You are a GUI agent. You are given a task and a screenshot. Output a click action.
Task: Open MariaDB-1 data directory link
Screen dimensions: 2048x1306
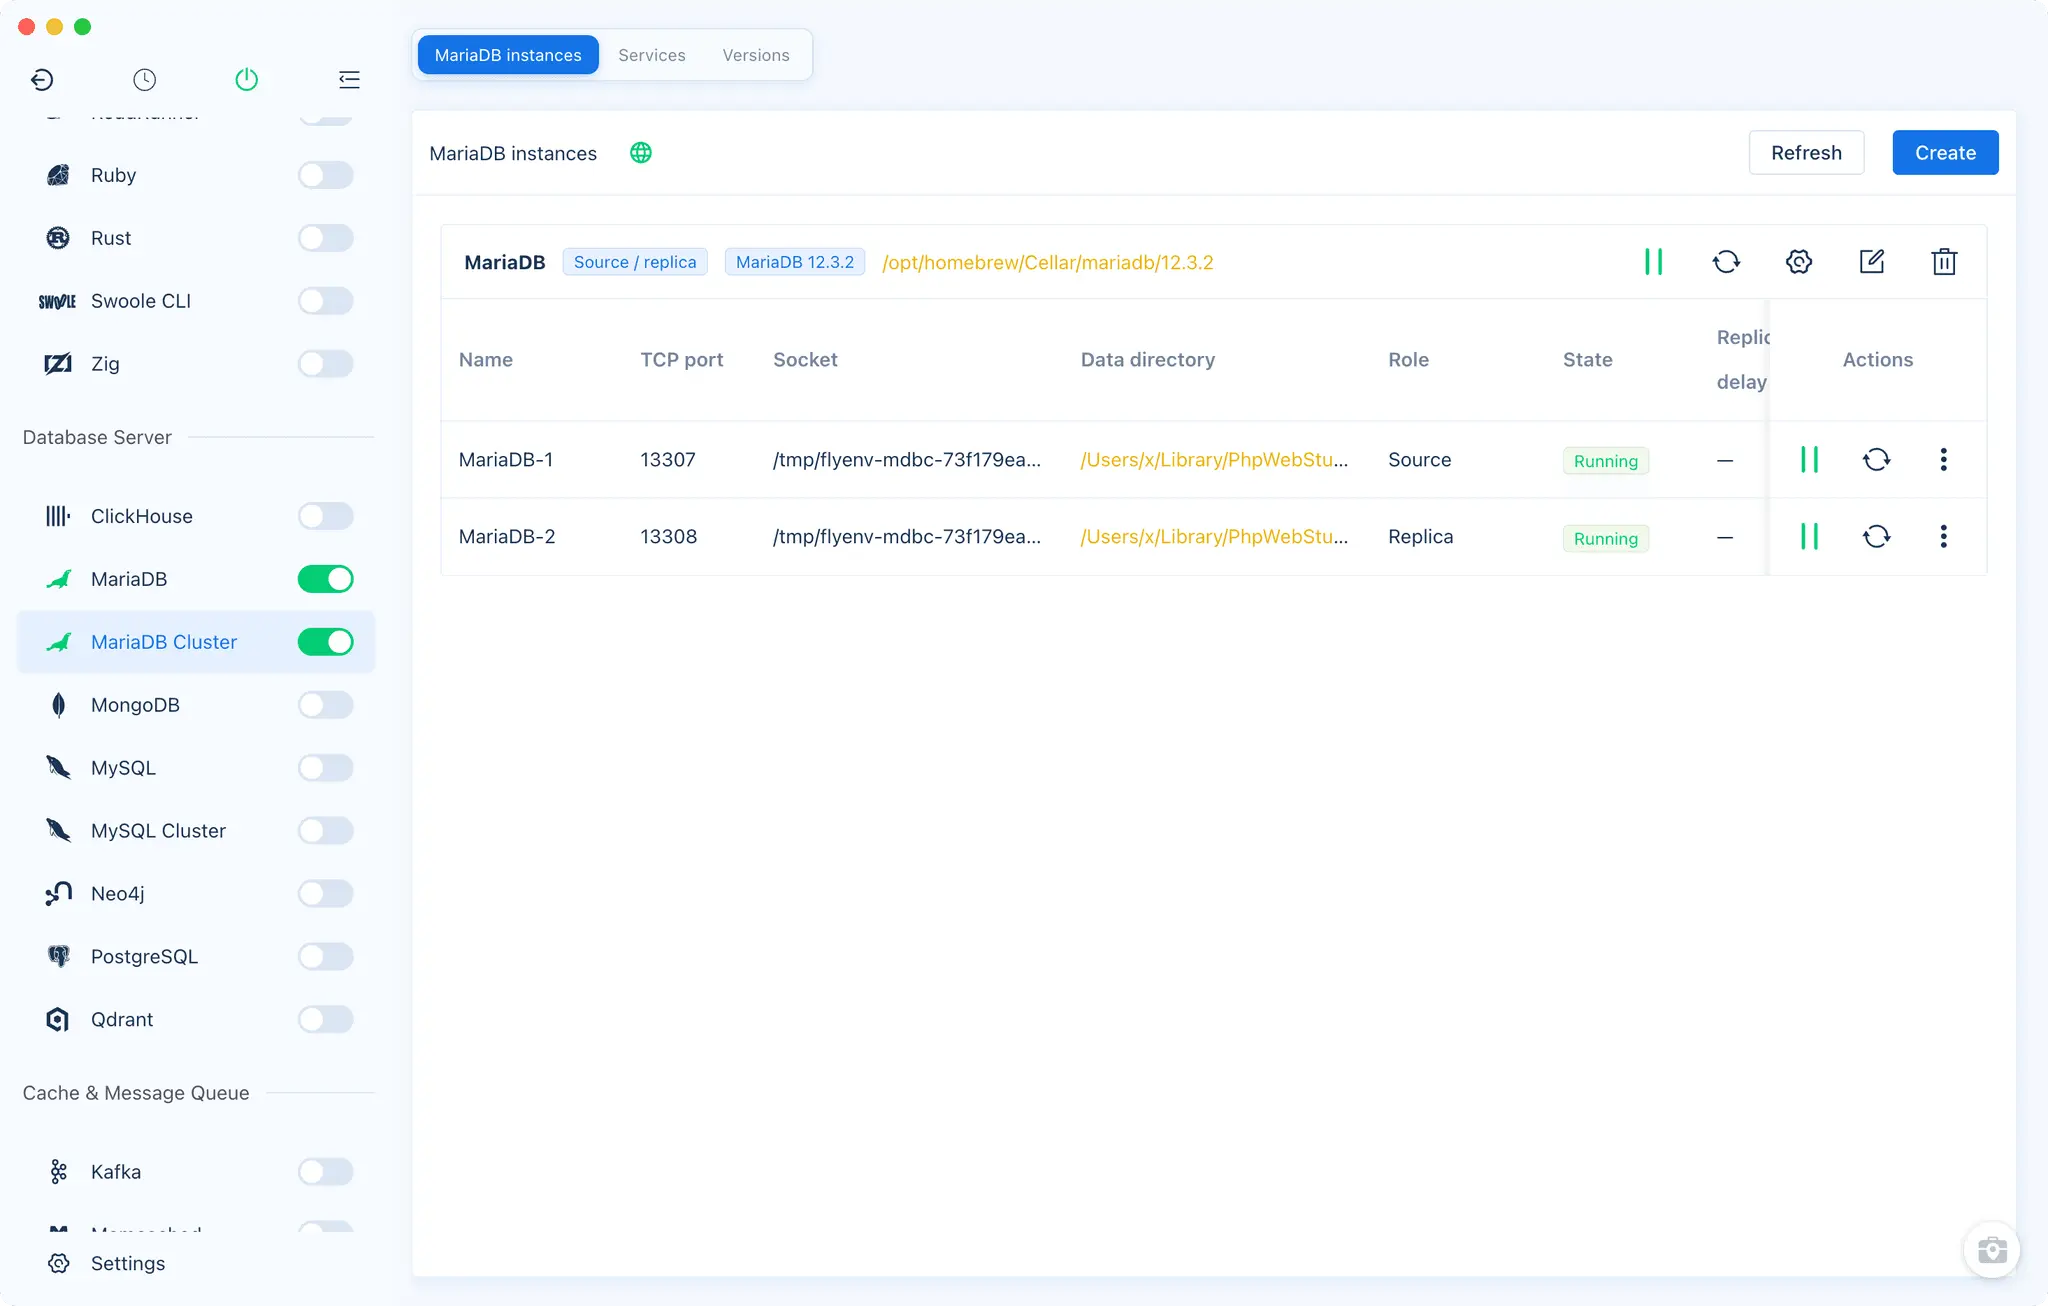[1214, 460]
